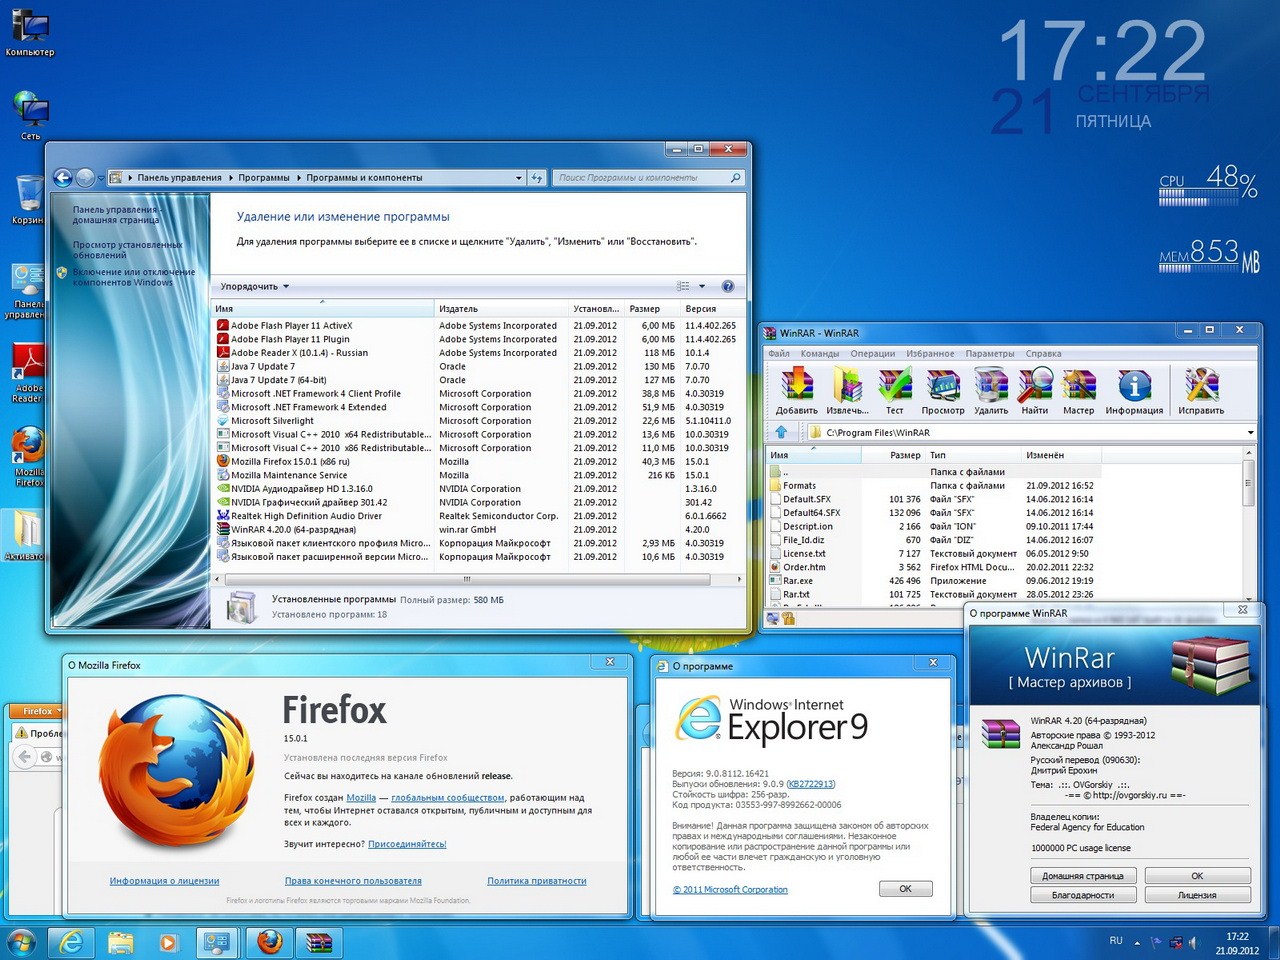Show archive Информация in WinRAR toolbar

click(1134, 390)
